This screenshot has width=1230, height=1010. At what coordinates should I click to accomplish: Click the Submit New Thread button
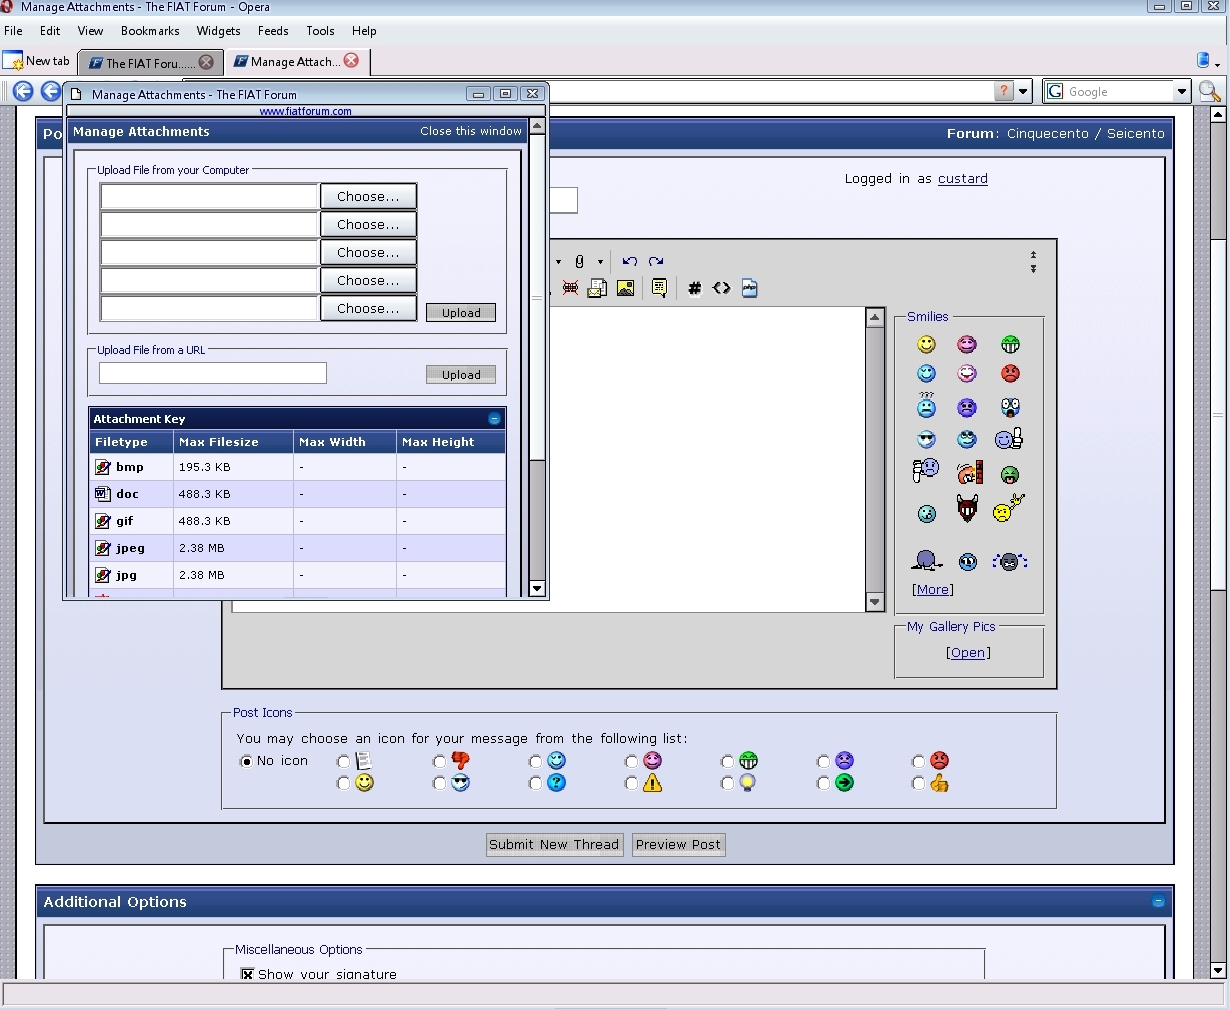pos(554,845)
